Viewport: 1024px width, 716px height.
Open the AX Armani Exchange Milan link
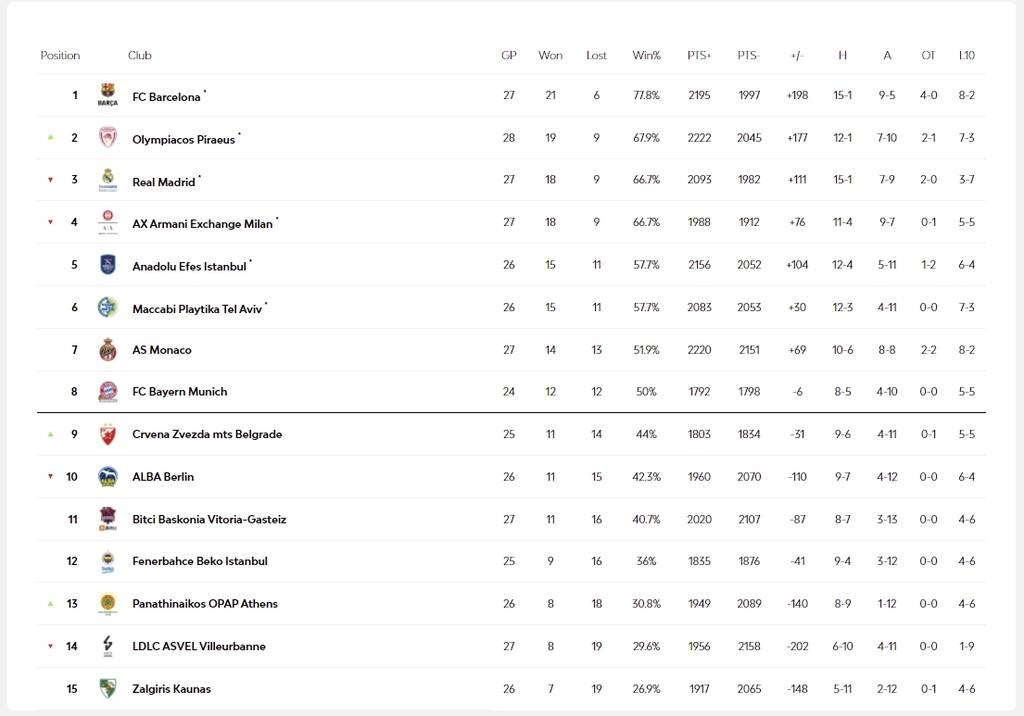click(202, 223)
